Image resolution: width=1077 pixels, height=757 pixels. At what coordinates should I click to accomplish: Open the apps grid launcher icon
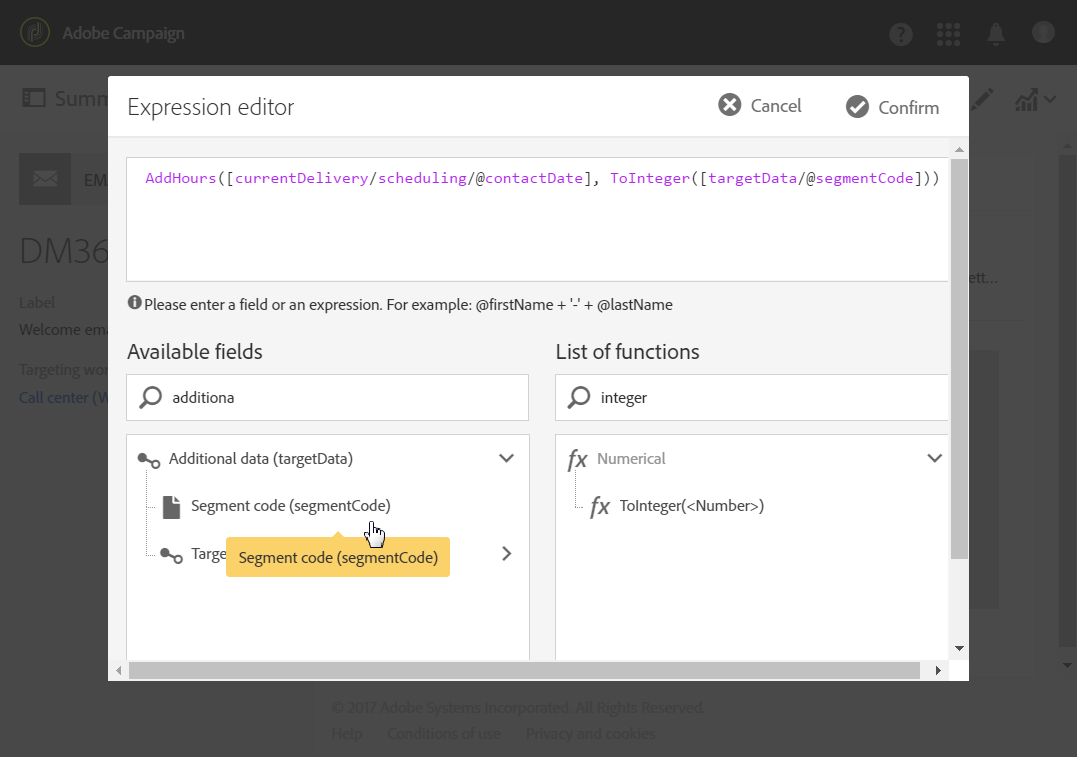point(948,34)
